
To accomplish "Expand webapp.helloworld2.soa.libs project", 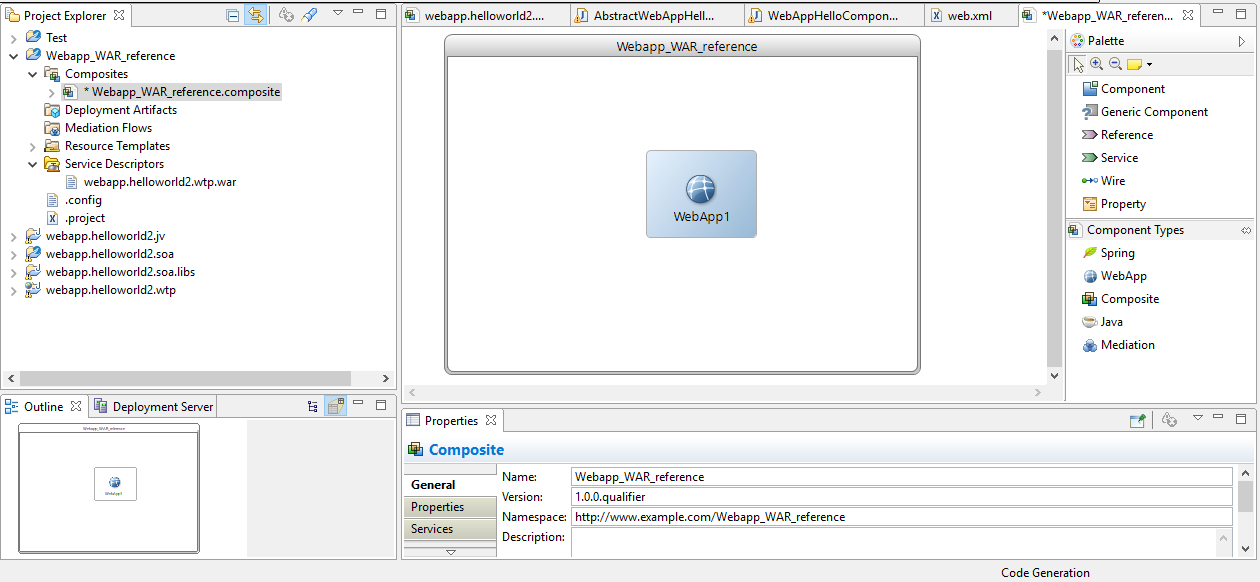I will click(13, 272).
